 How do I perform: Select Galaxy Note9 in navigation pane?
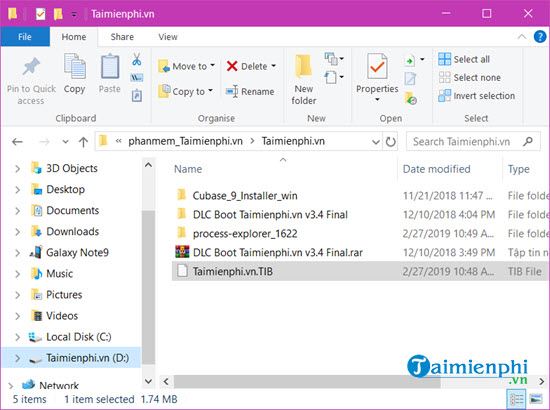point(77,253)
